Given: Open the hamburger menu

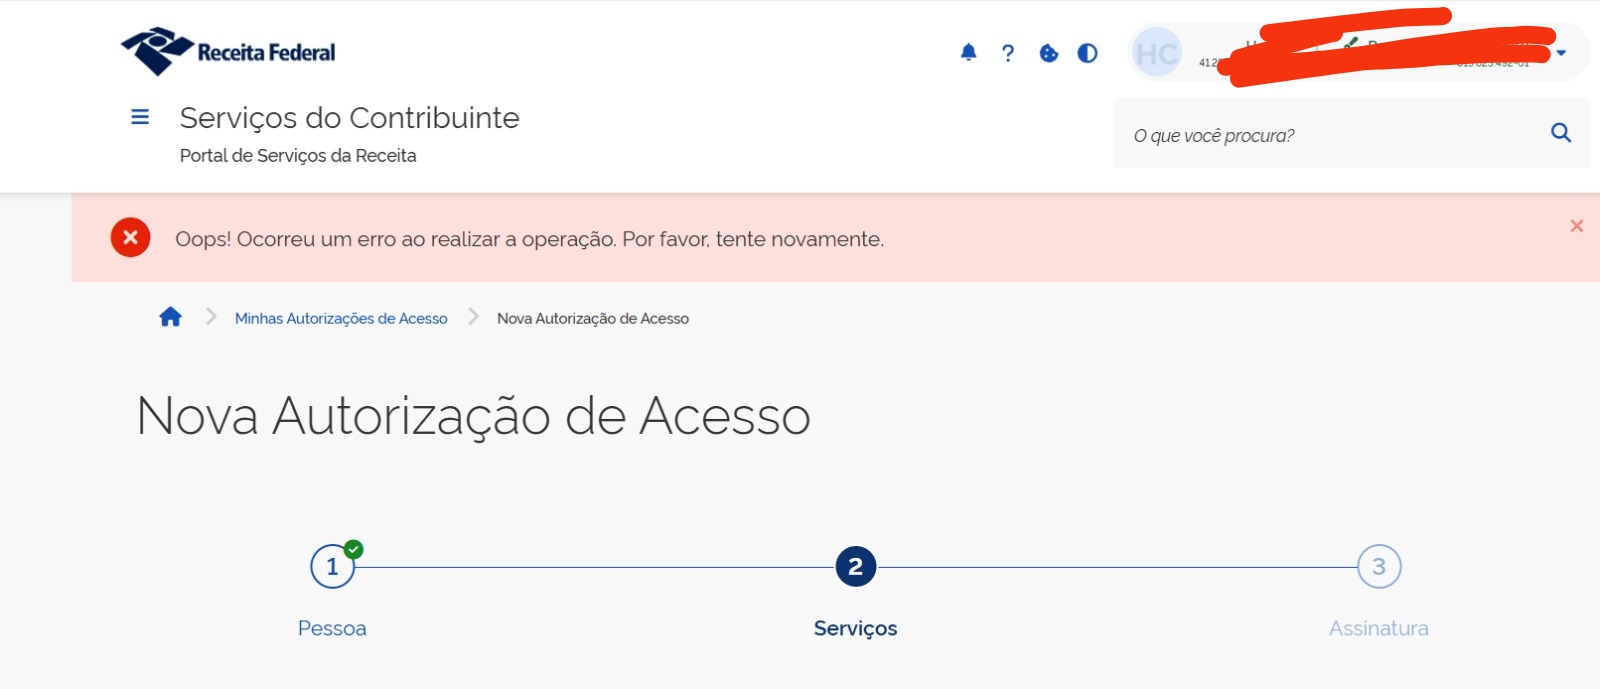Looking at the screenshot, I should click(x=140, y=117).
